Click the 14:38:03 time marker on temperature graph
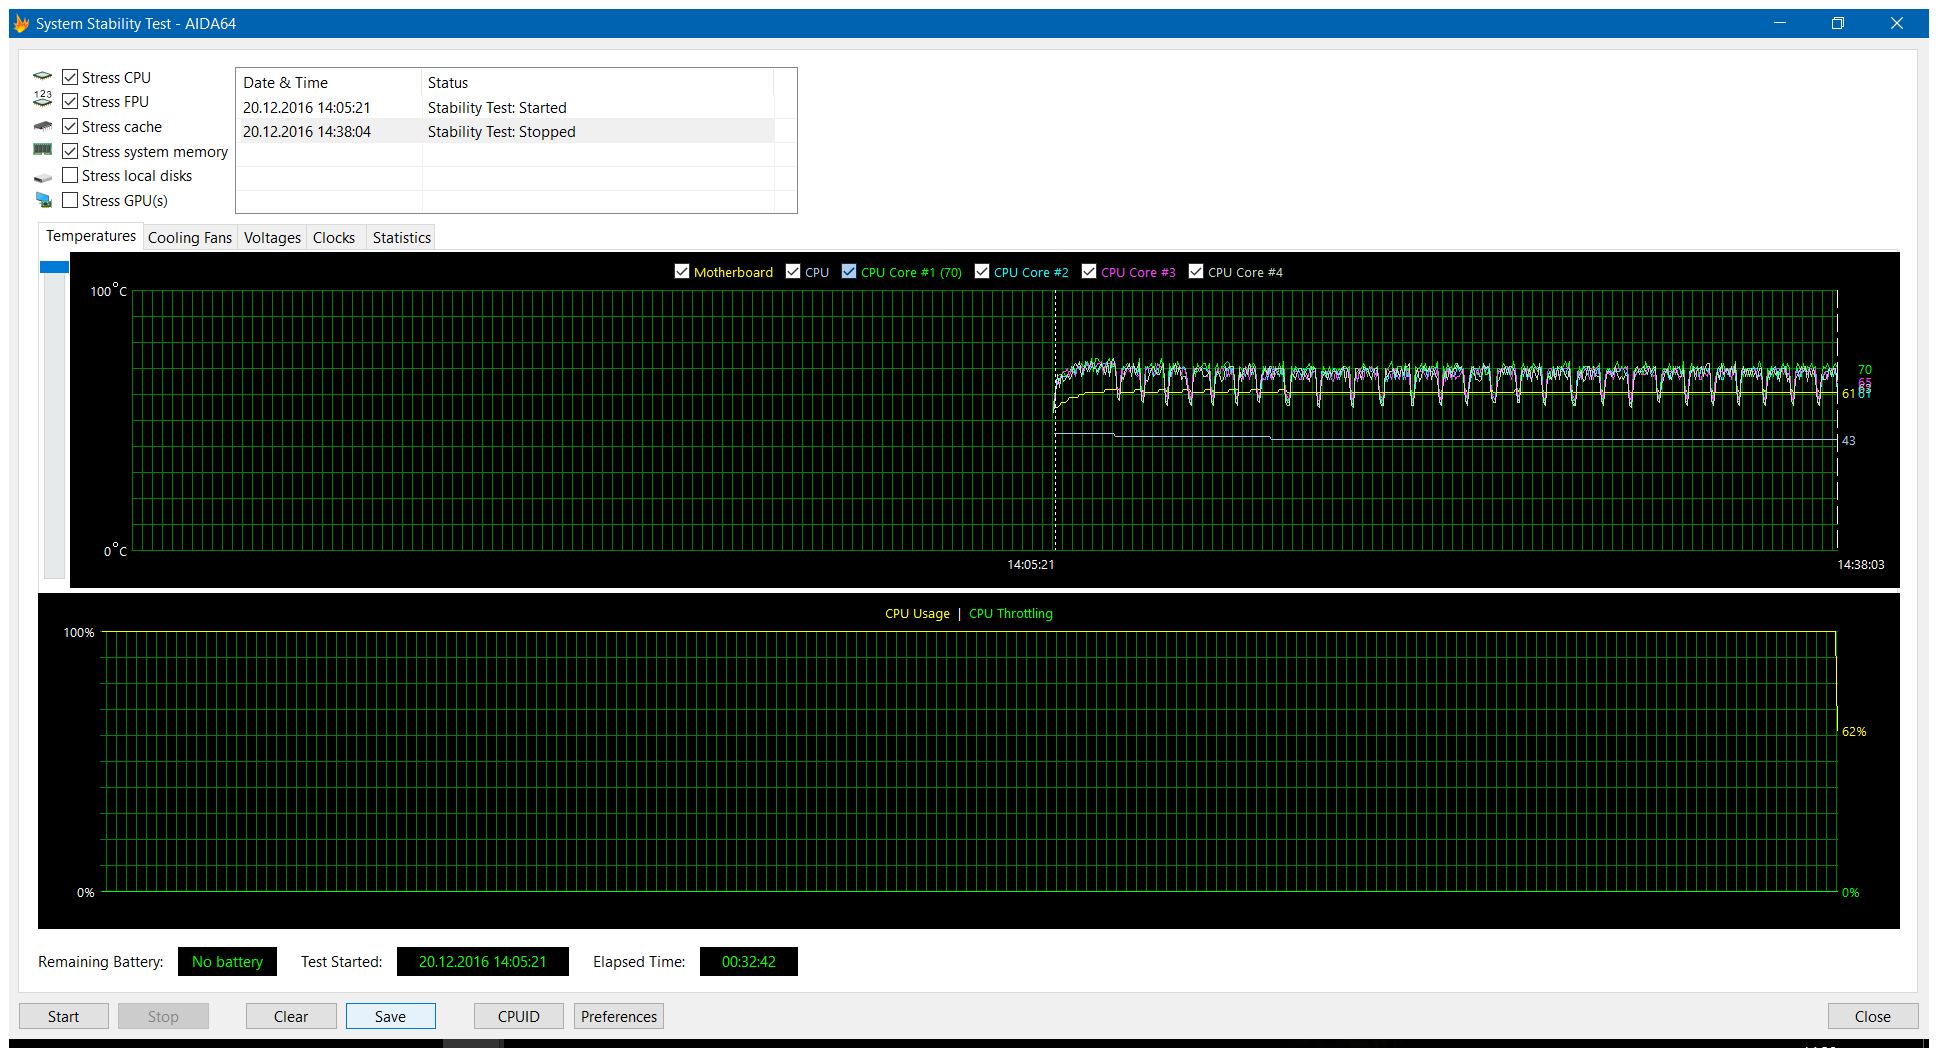 pos(1860,564)
